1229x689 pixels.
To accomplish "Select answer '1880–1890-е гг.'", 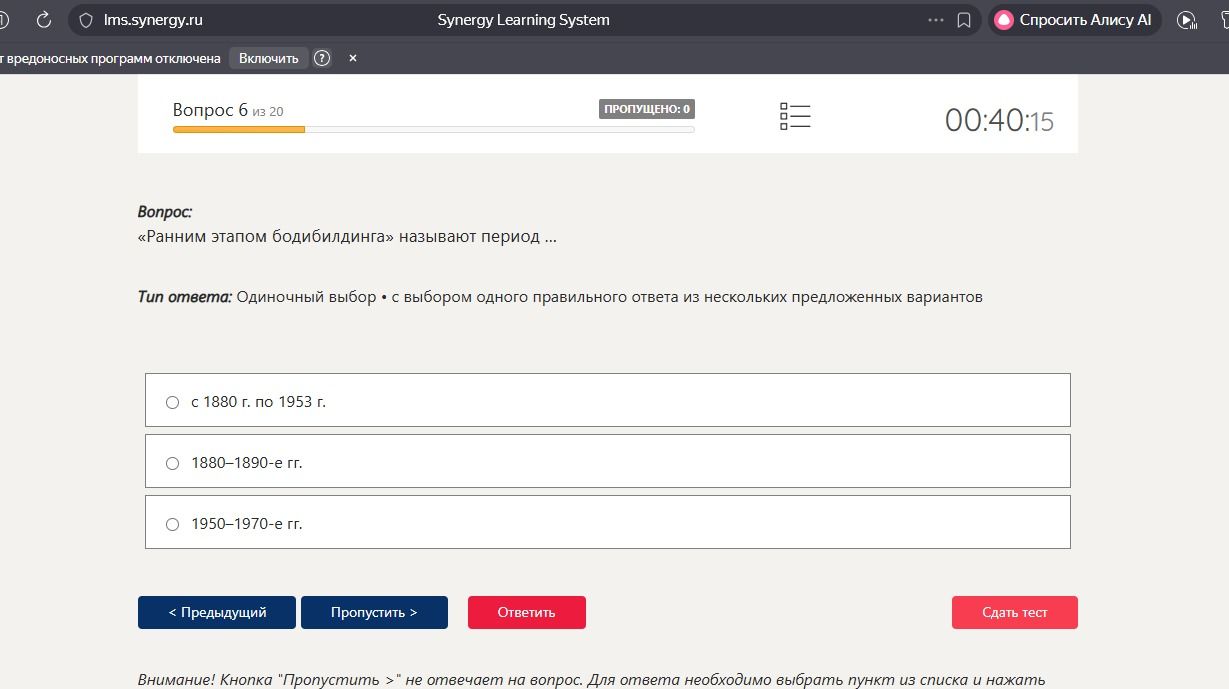I will tap(608, 461).
